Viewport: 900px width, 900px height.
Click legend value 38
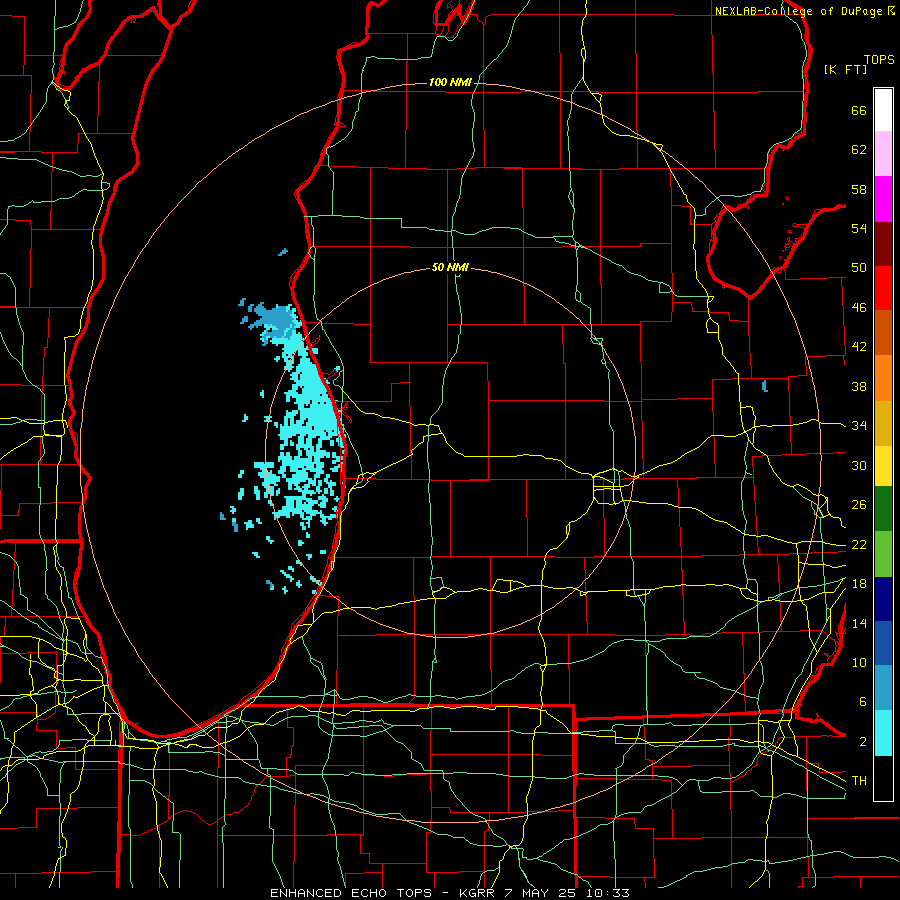[x=859, y=386]
